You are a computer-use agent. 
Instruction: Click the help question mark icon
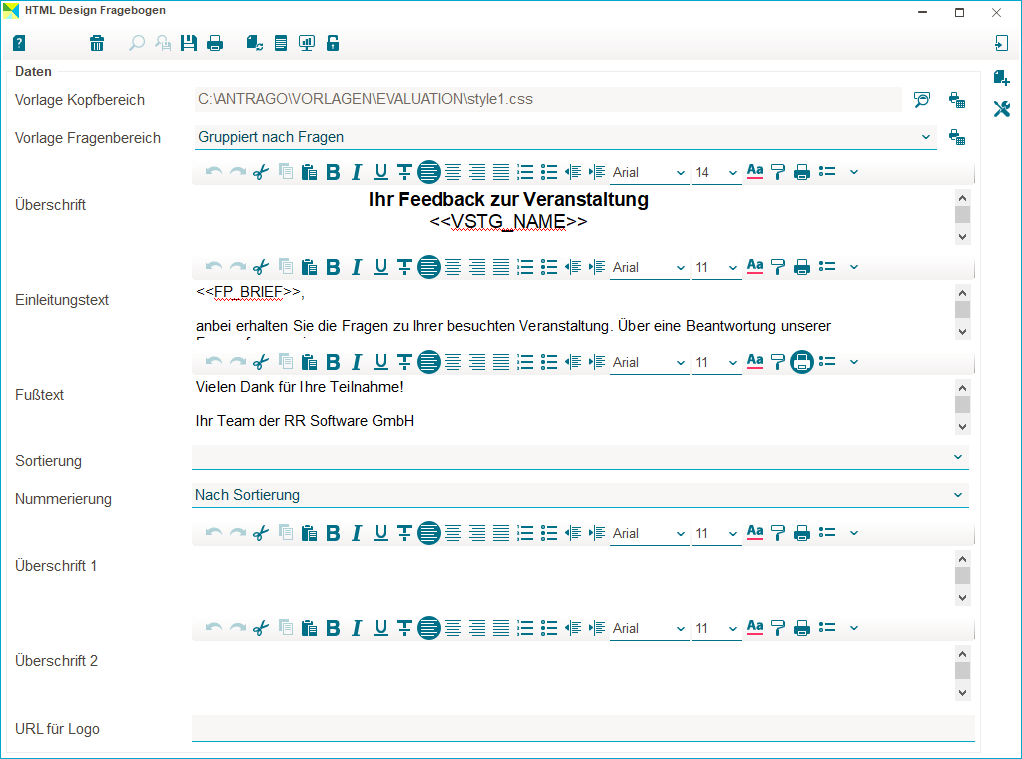[x=19, y=43]
